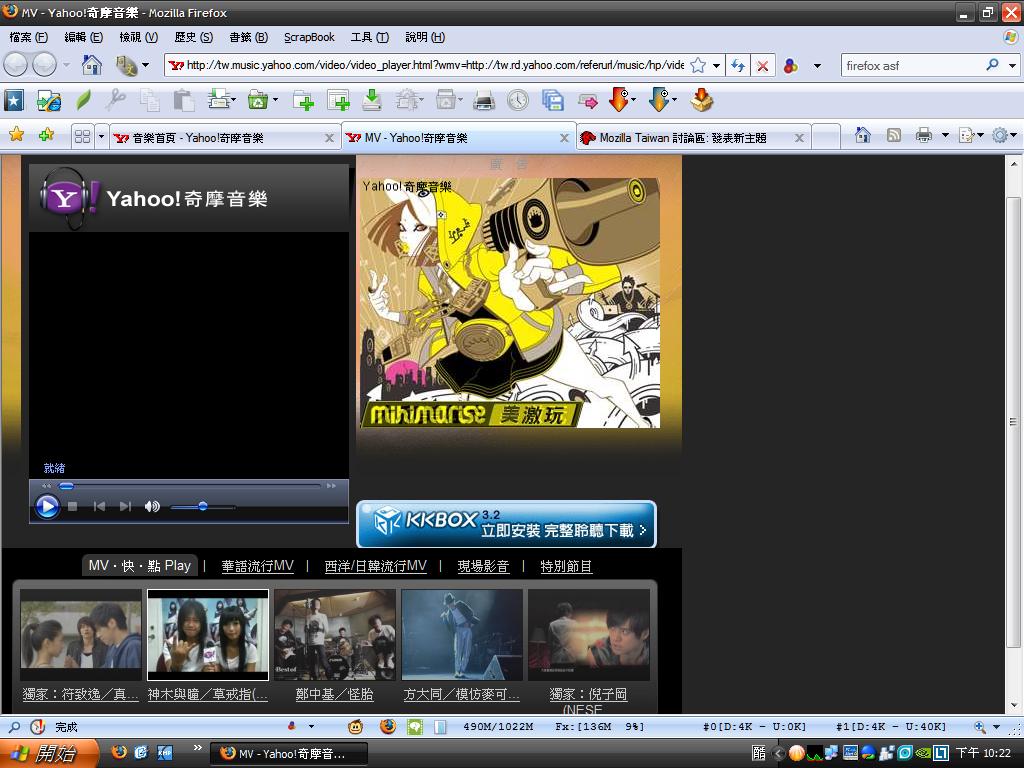Click the IE view icon in toolbar
Viewport: 1024px width, 768px height.
[x=49, y=101]
